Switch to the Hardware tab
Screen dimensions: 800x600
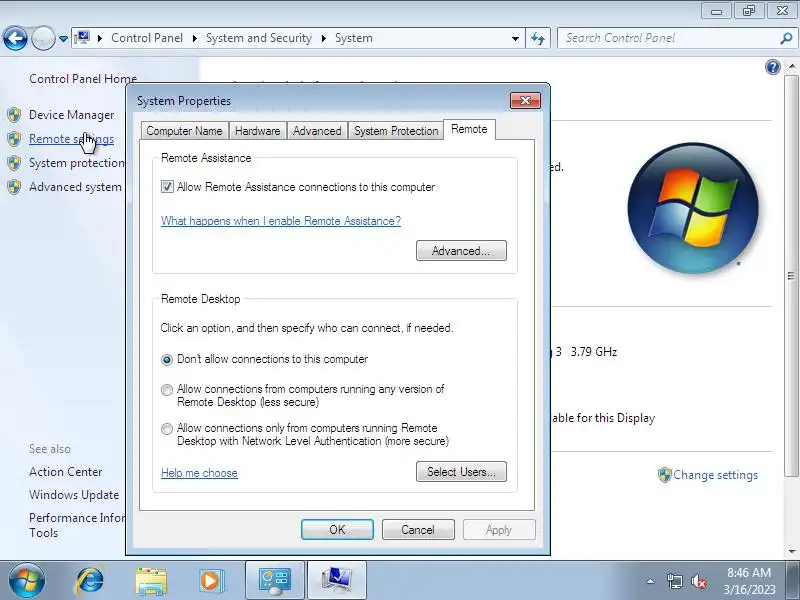[x=258, y=131]
